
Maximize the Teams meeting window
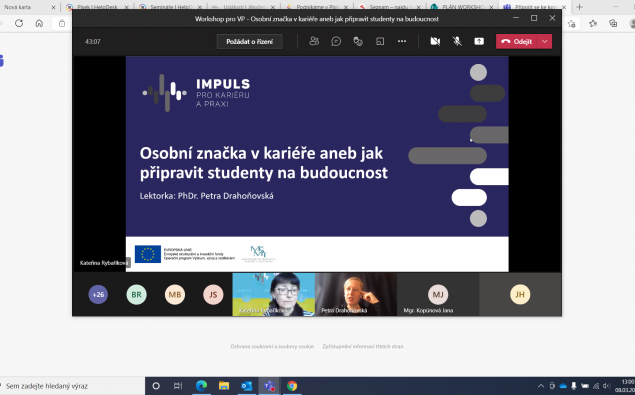point(534,18)
